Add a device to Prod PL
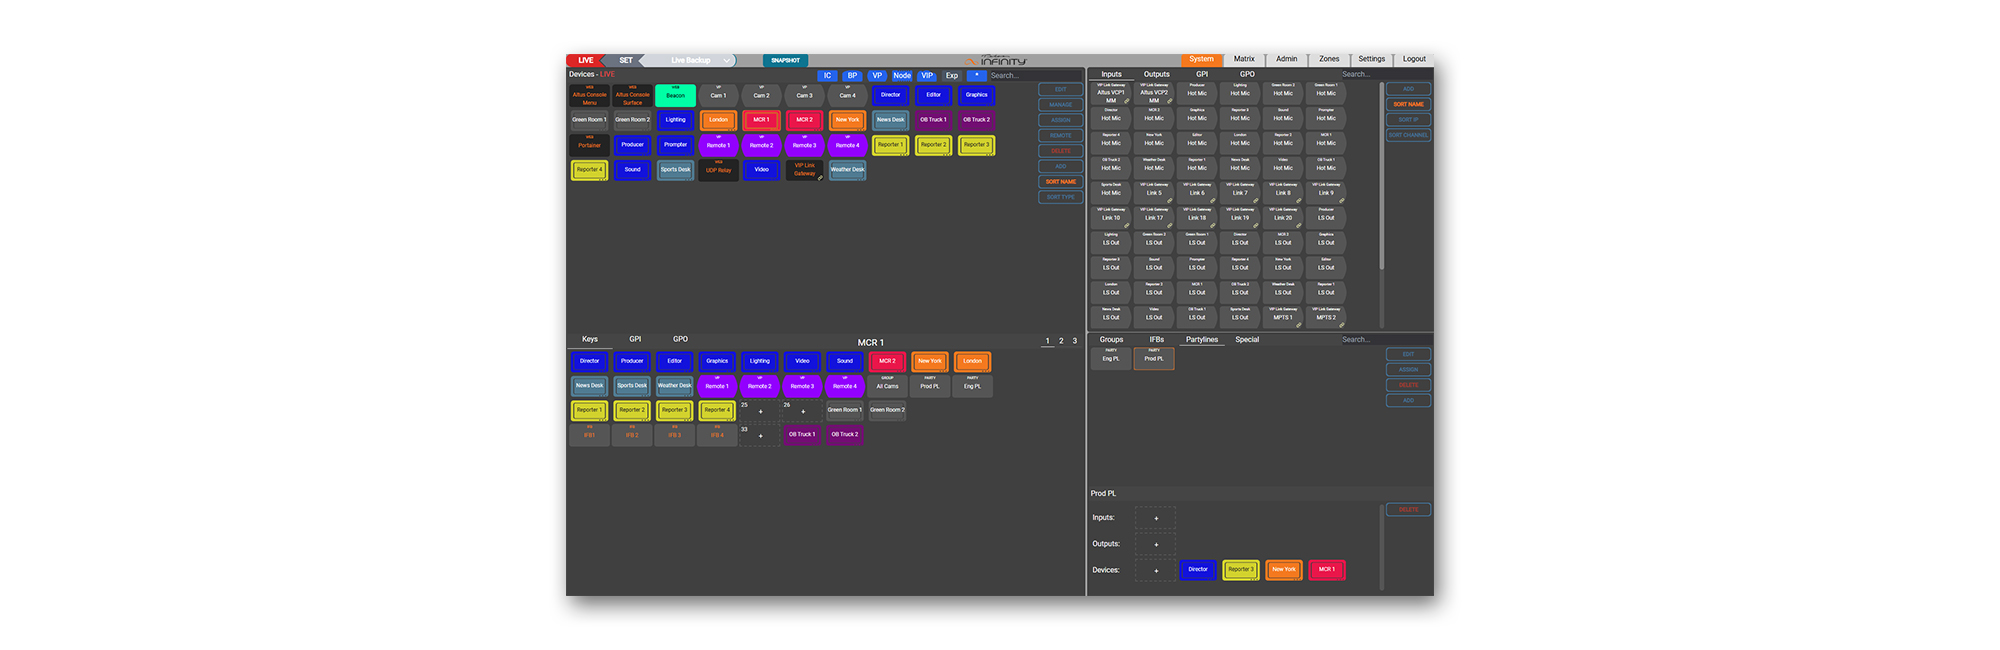This screenshot has height=650, width=2000. pos(1155,570)
